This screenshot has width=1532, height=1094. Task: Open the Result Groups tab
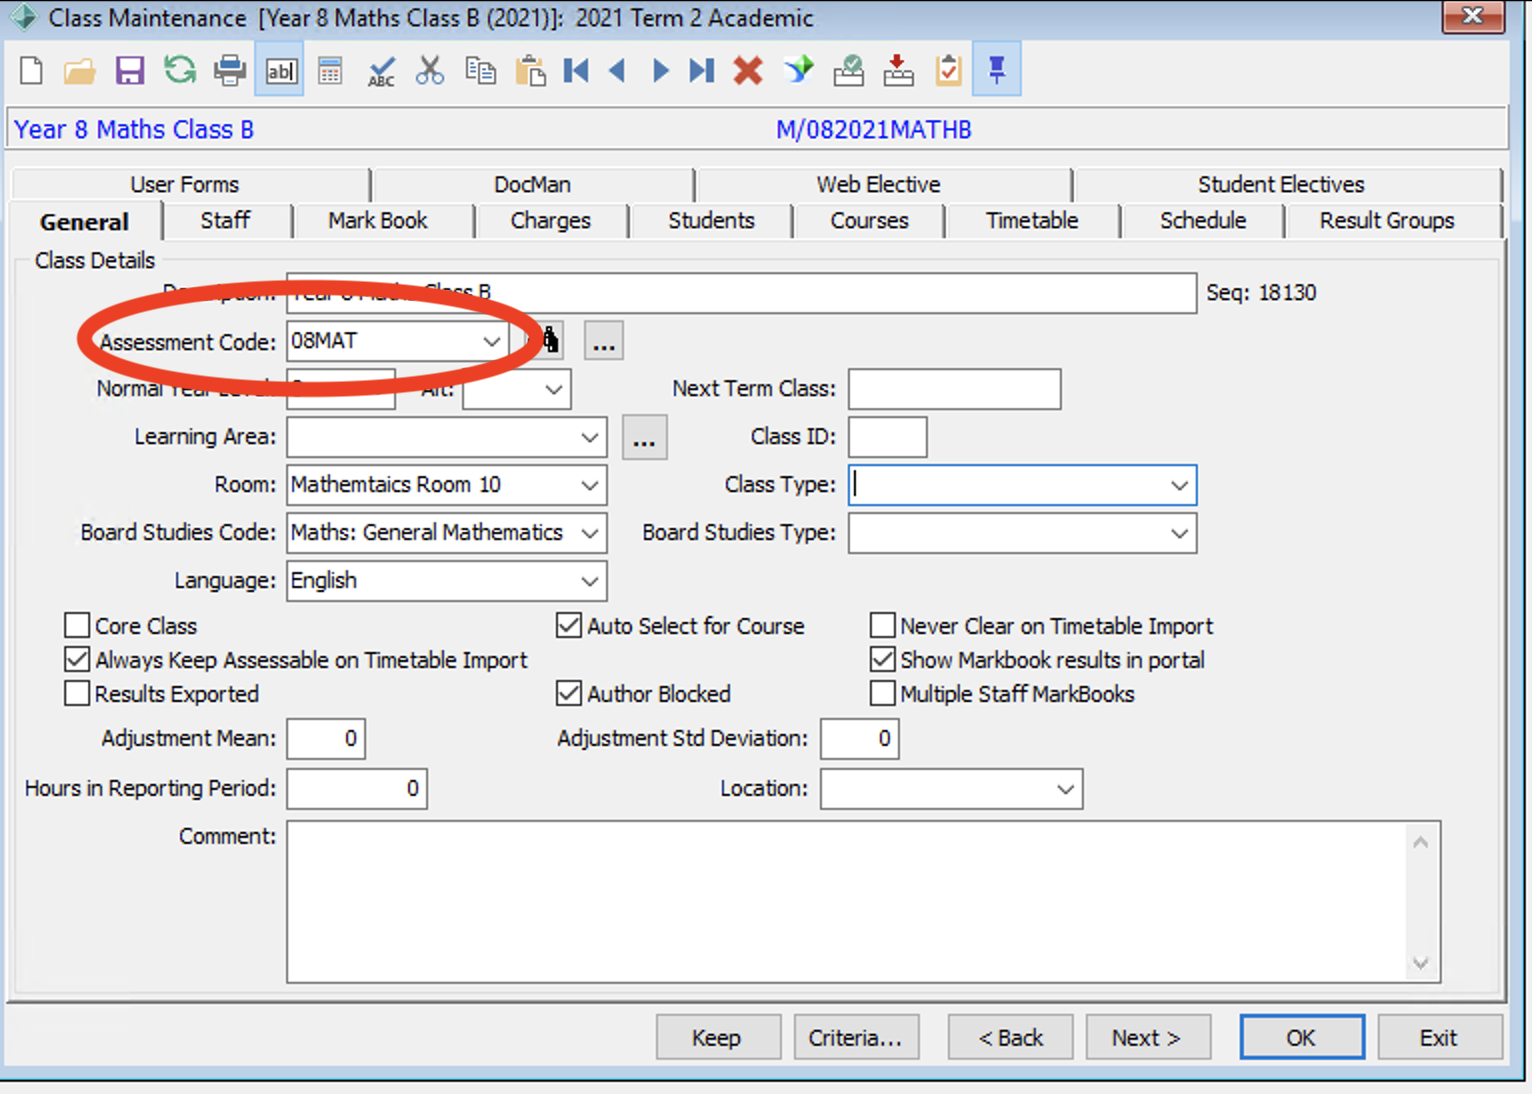click(1387, 221)
